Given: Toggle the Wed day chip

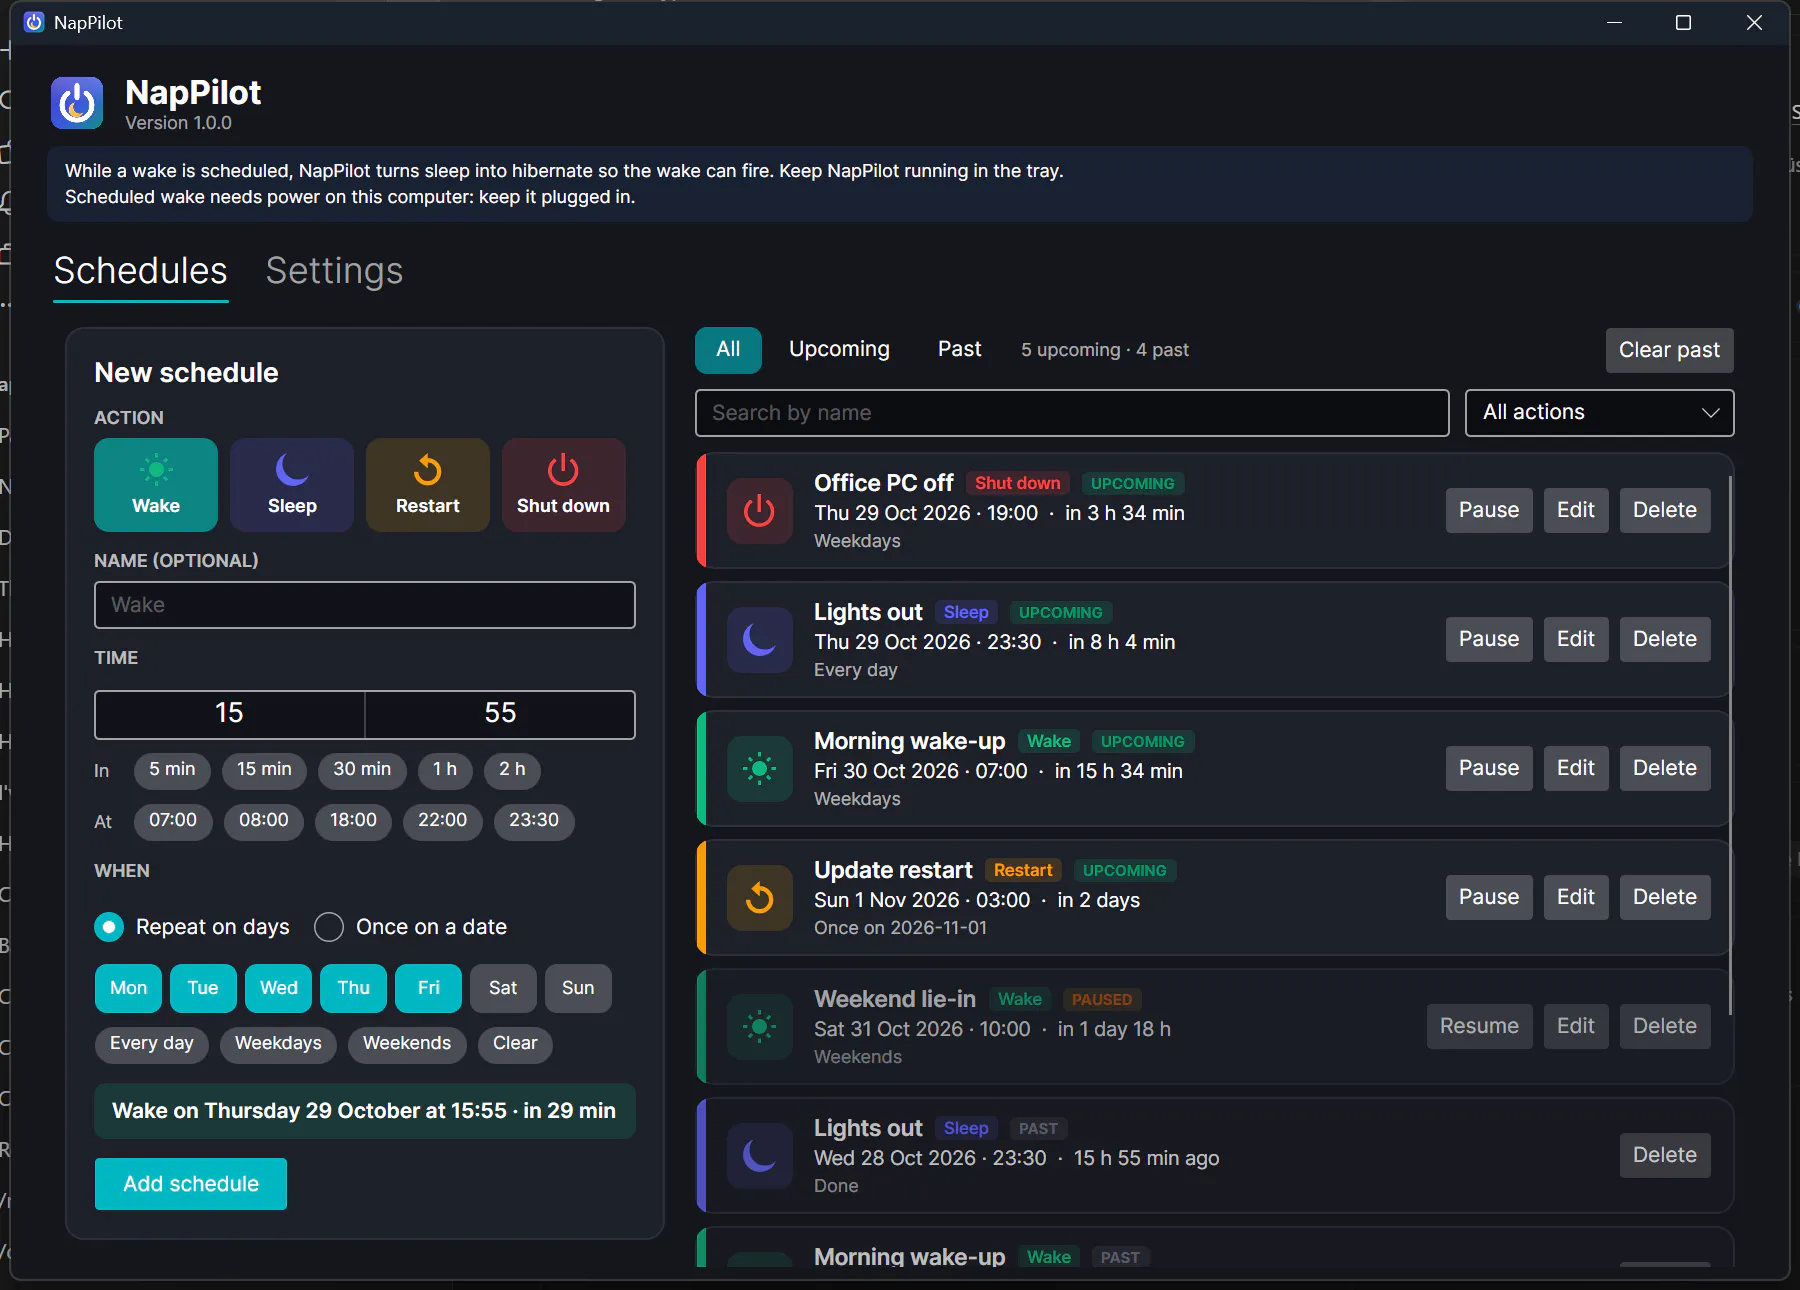Looking at the screenshot, I should (279, 988).
